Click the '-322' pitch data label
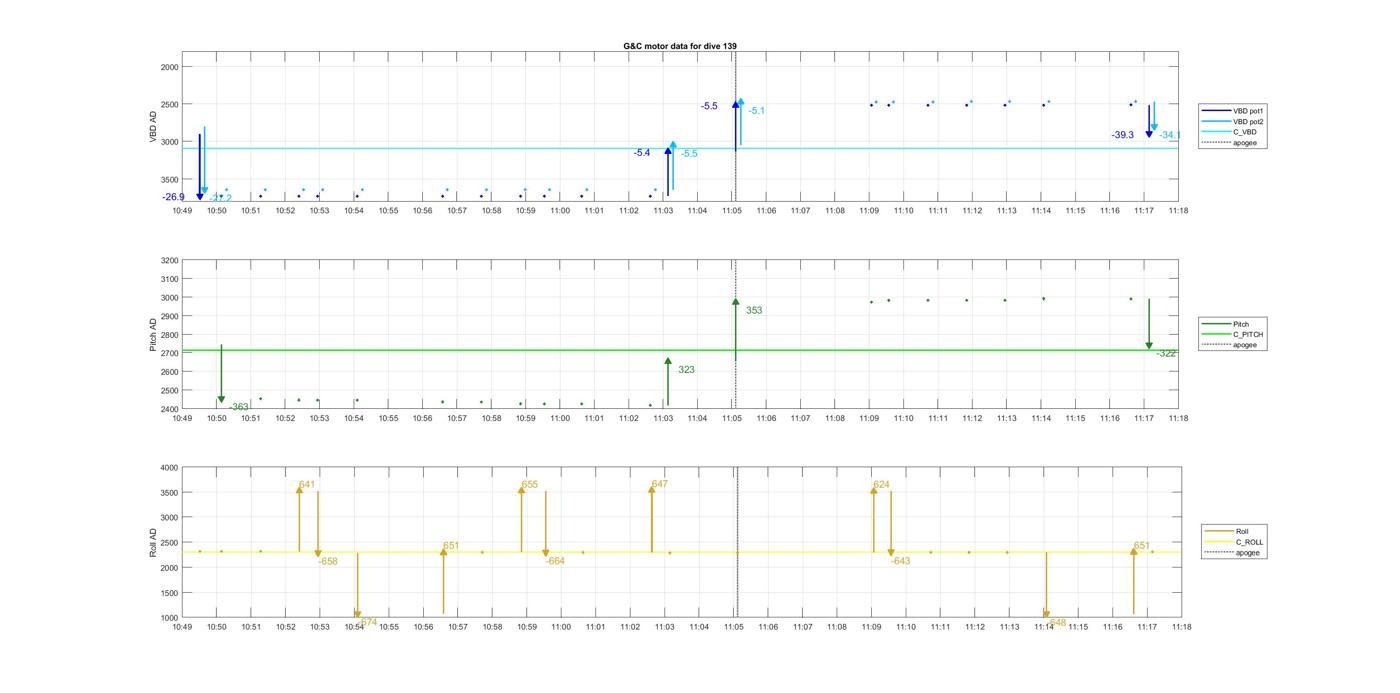This screenshot has height=693, width=1400. tap(1166, 354)
